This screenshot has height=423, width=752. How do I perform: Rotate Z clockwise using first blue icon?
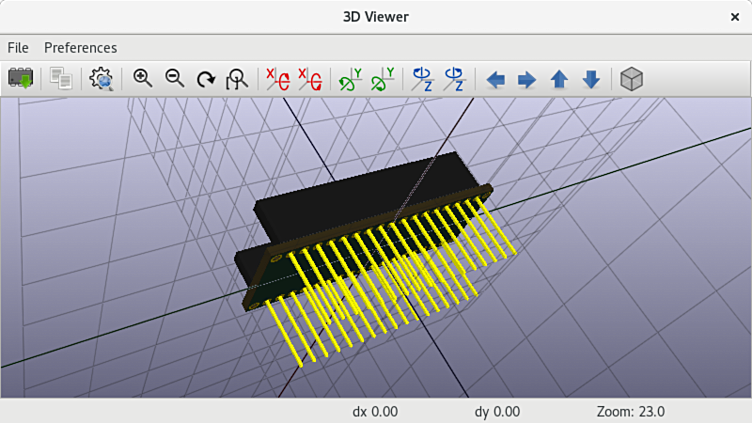[423, 79]
